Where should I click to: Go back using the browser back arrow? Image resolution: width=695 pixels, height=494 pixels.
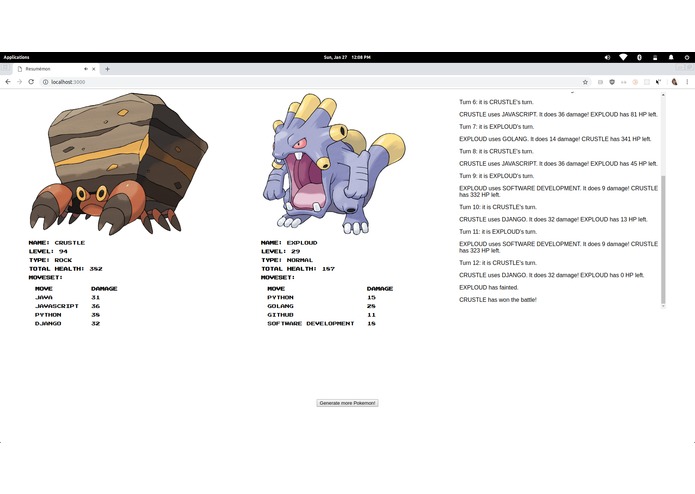[x=8, y=82]
